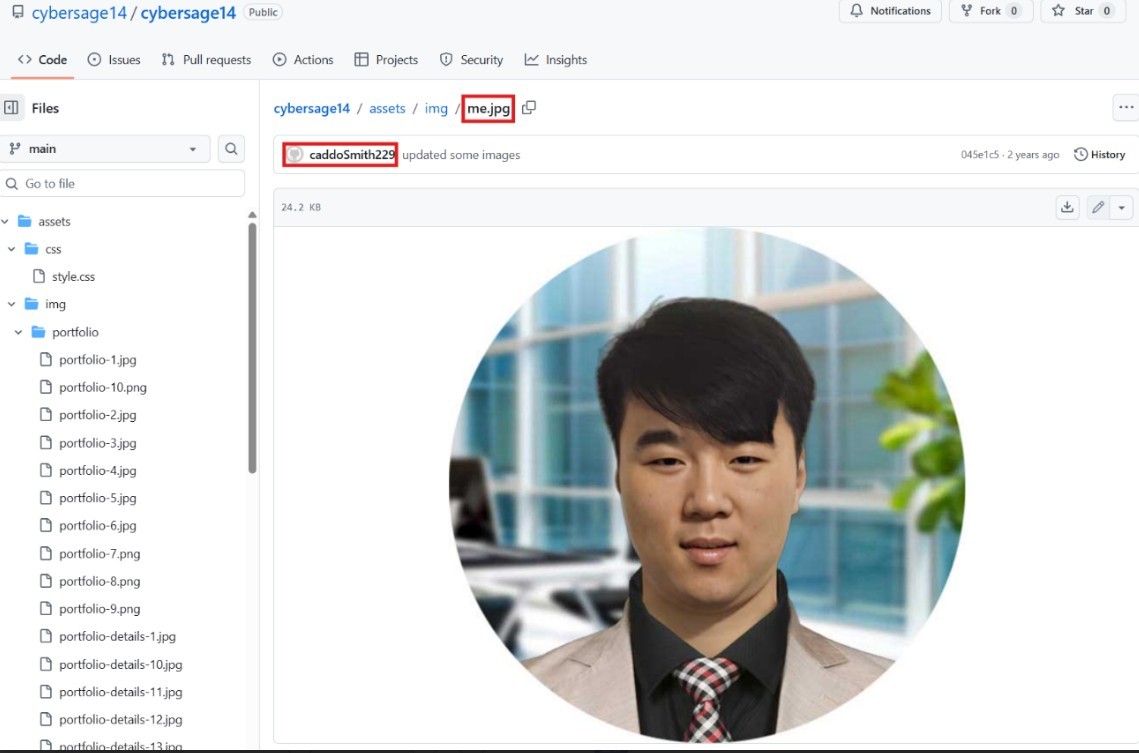Copy the file path using copy icon
This screenshot has height=753, width=1139.
[x=529, y=107]
